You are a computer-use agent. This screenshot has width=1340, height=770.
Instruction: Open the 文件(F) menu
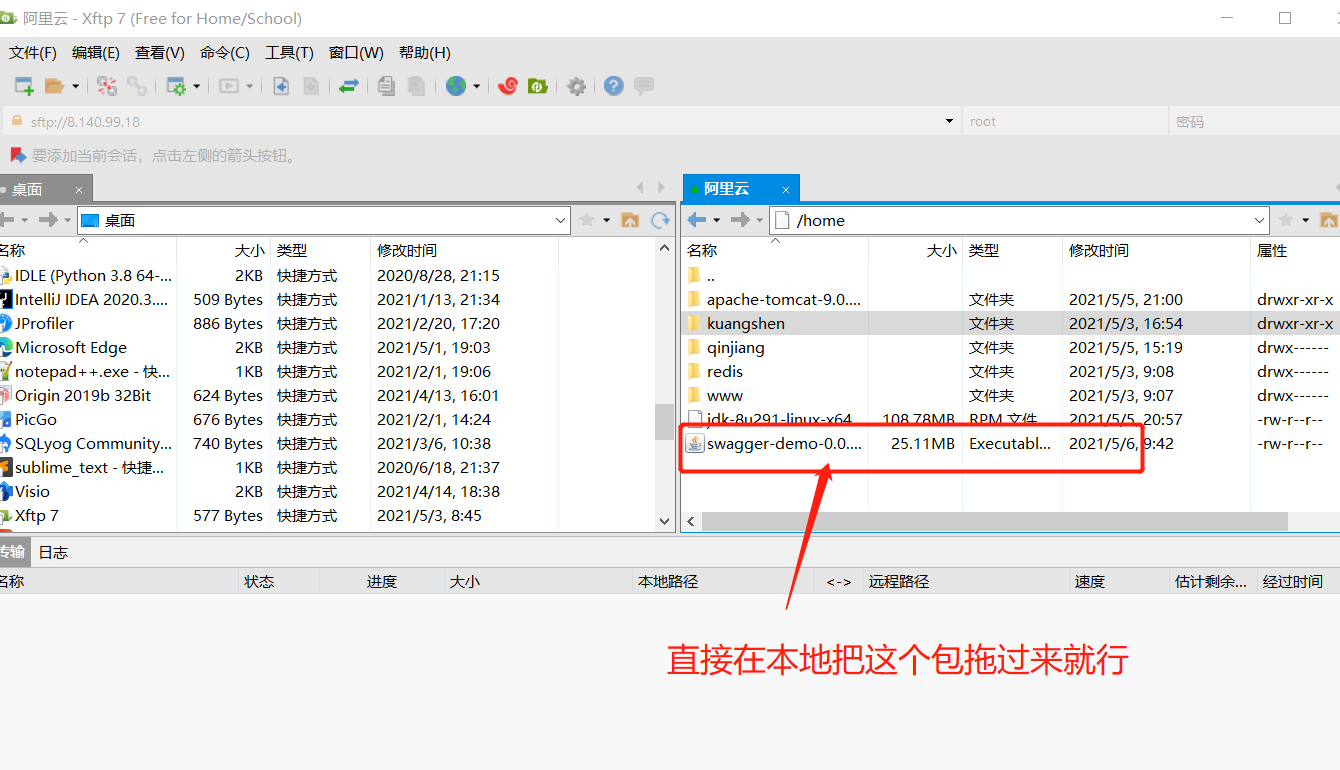[x=33, y=52]
